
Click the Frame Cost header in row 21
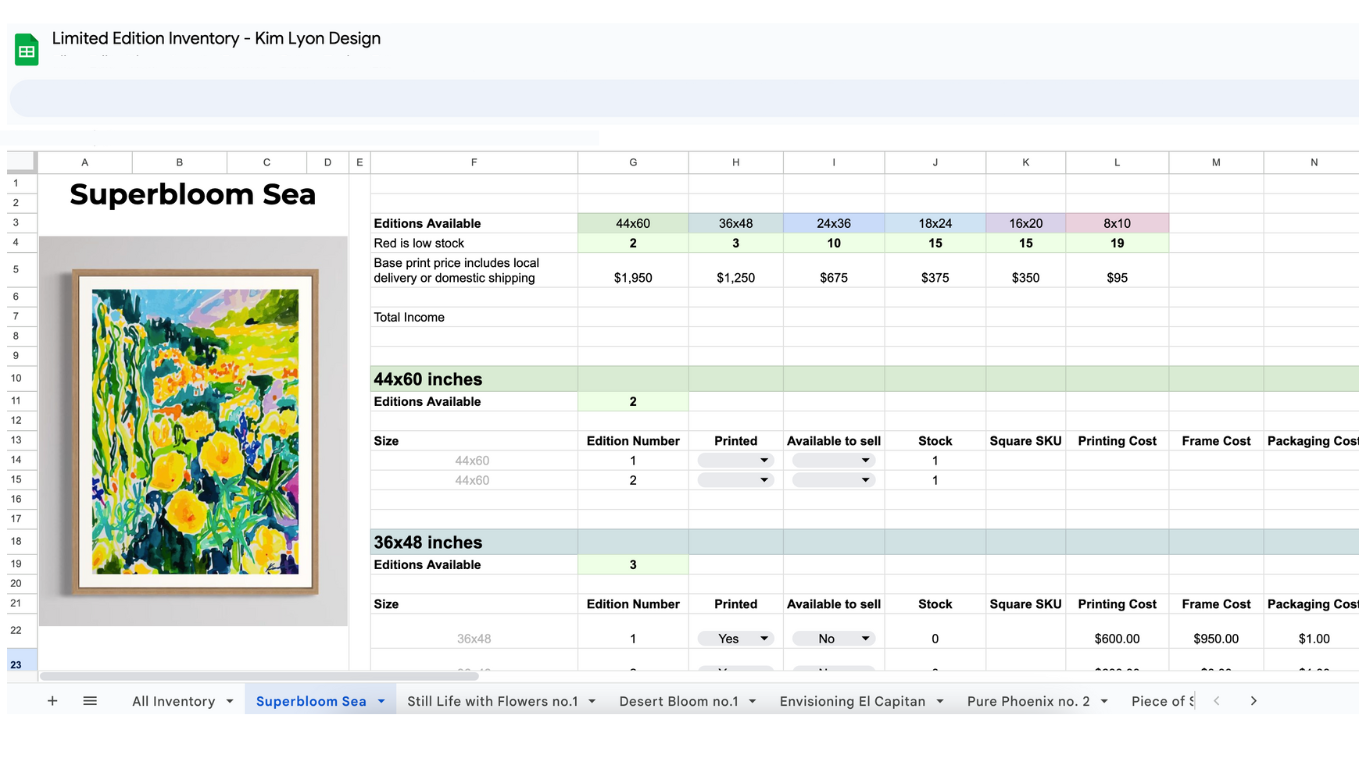[1216, 604]
